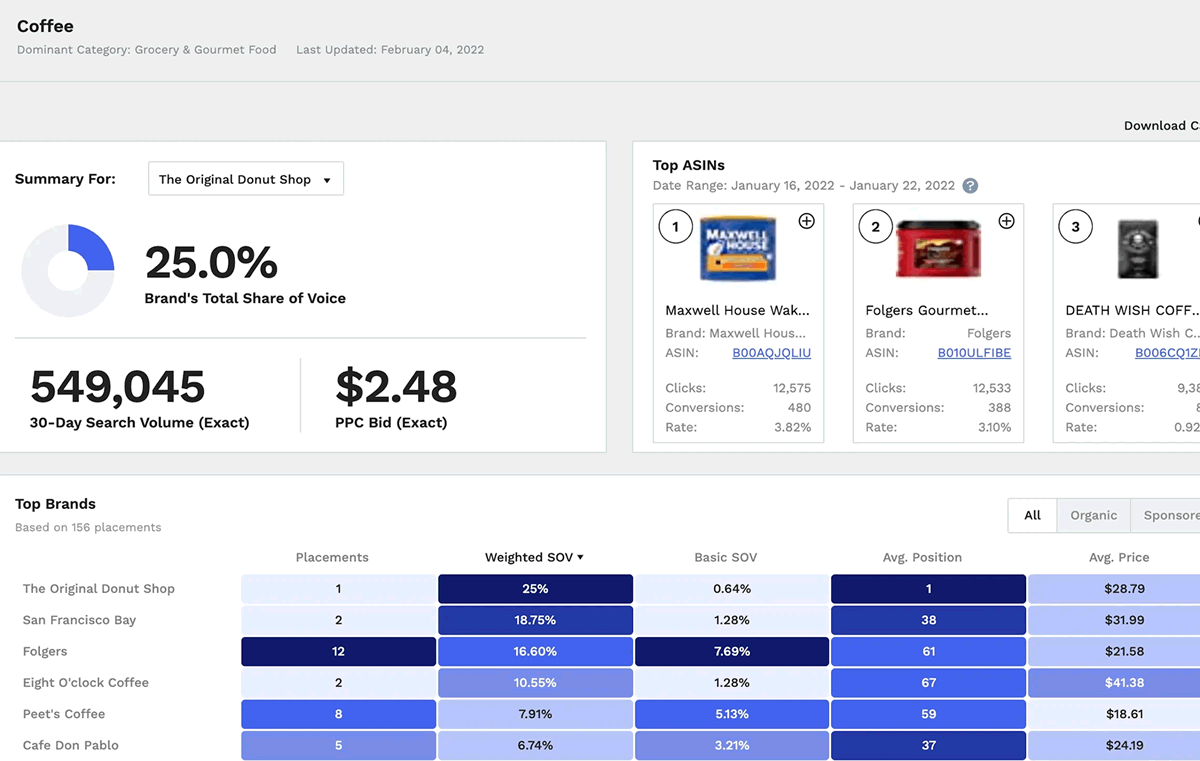Click the 3.21% Basic SOV cell
1200x761 pixels.
(x=732, y=745)
